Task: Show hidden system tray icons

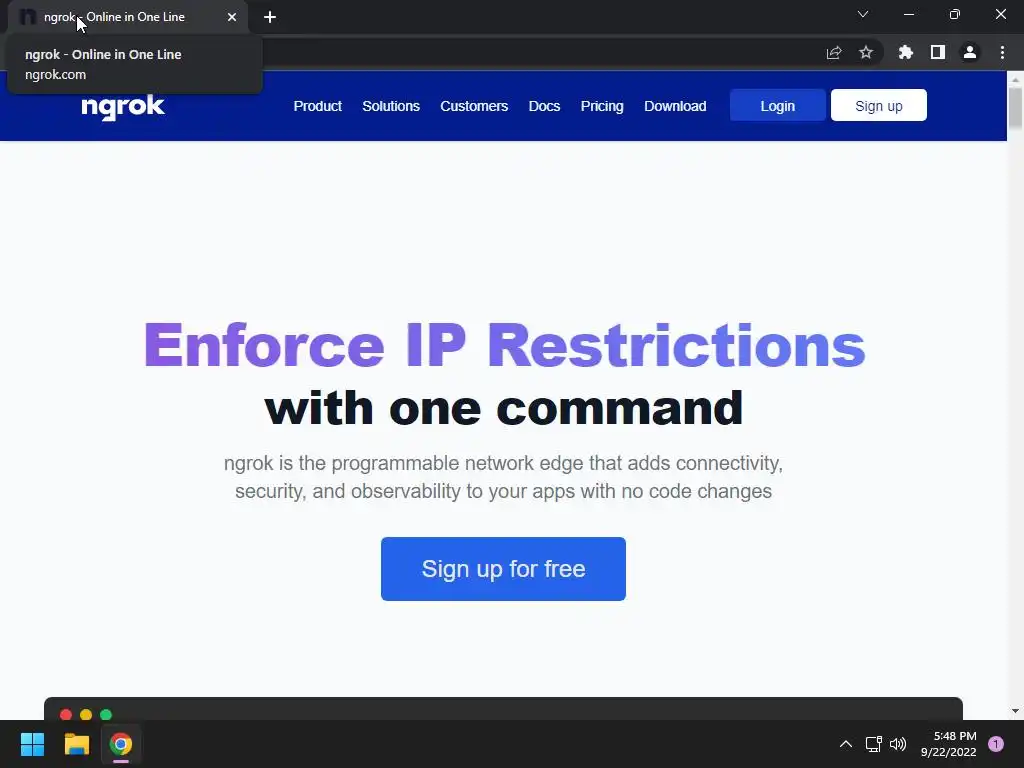Action: coord(846,744)
